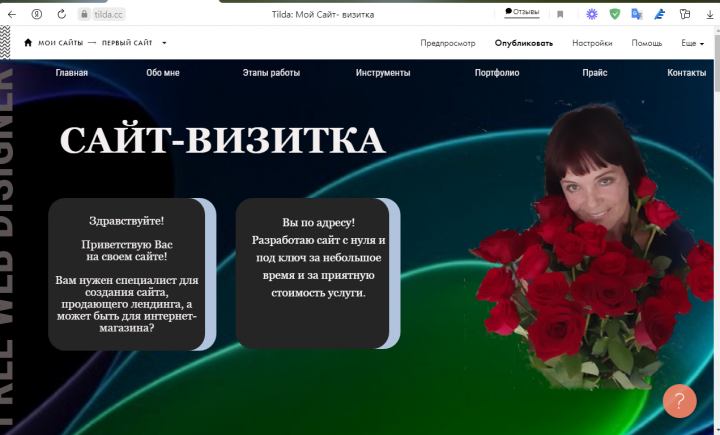Click the Tilda home house icon
This screenshot has height=435, width=720.
[28, 43]
